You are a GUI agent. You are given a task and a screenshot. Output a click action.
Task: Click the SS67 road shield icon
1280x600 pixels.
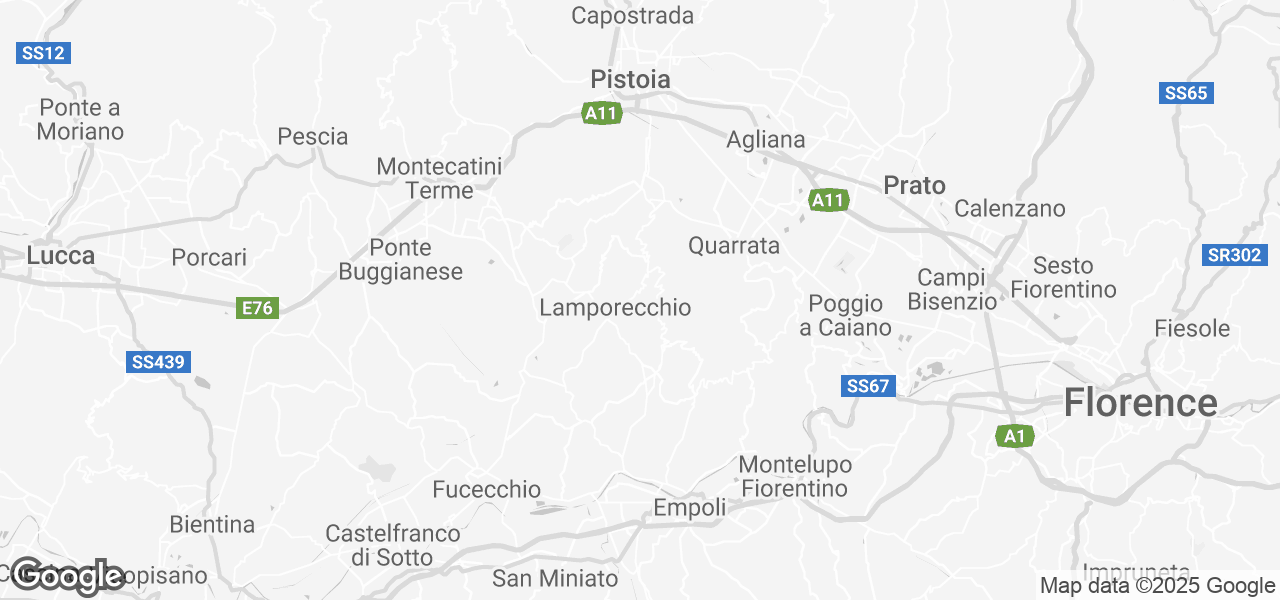pyautogui.click(x=867, y=386)
